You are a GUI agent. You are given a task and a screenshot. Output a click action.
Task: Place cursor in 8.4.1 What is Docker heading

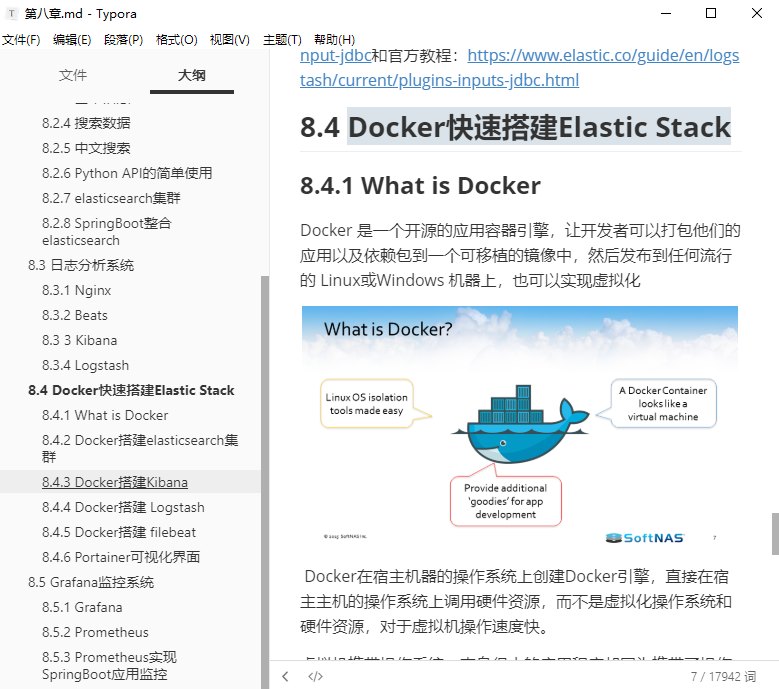(x=420, y=185)
